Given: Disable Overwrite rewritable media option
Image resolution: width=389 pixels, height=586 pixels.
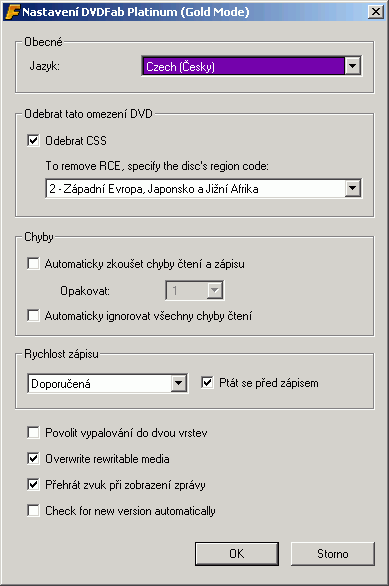Looking at the screenshot, I should tap(33, 459).
